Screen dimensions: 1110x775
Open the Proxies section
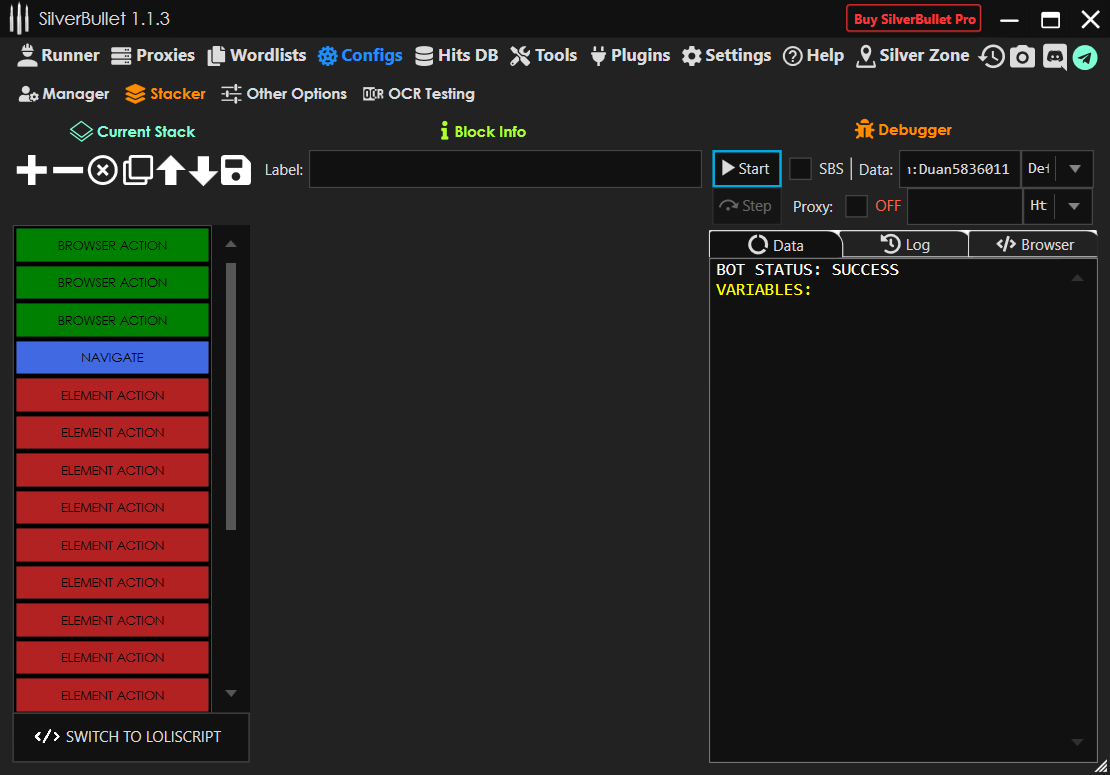coord(153,55)
